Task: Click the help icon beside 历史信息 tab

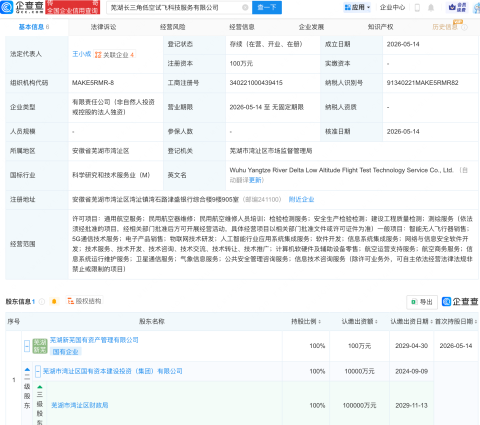Action: [x=464, y=27]
